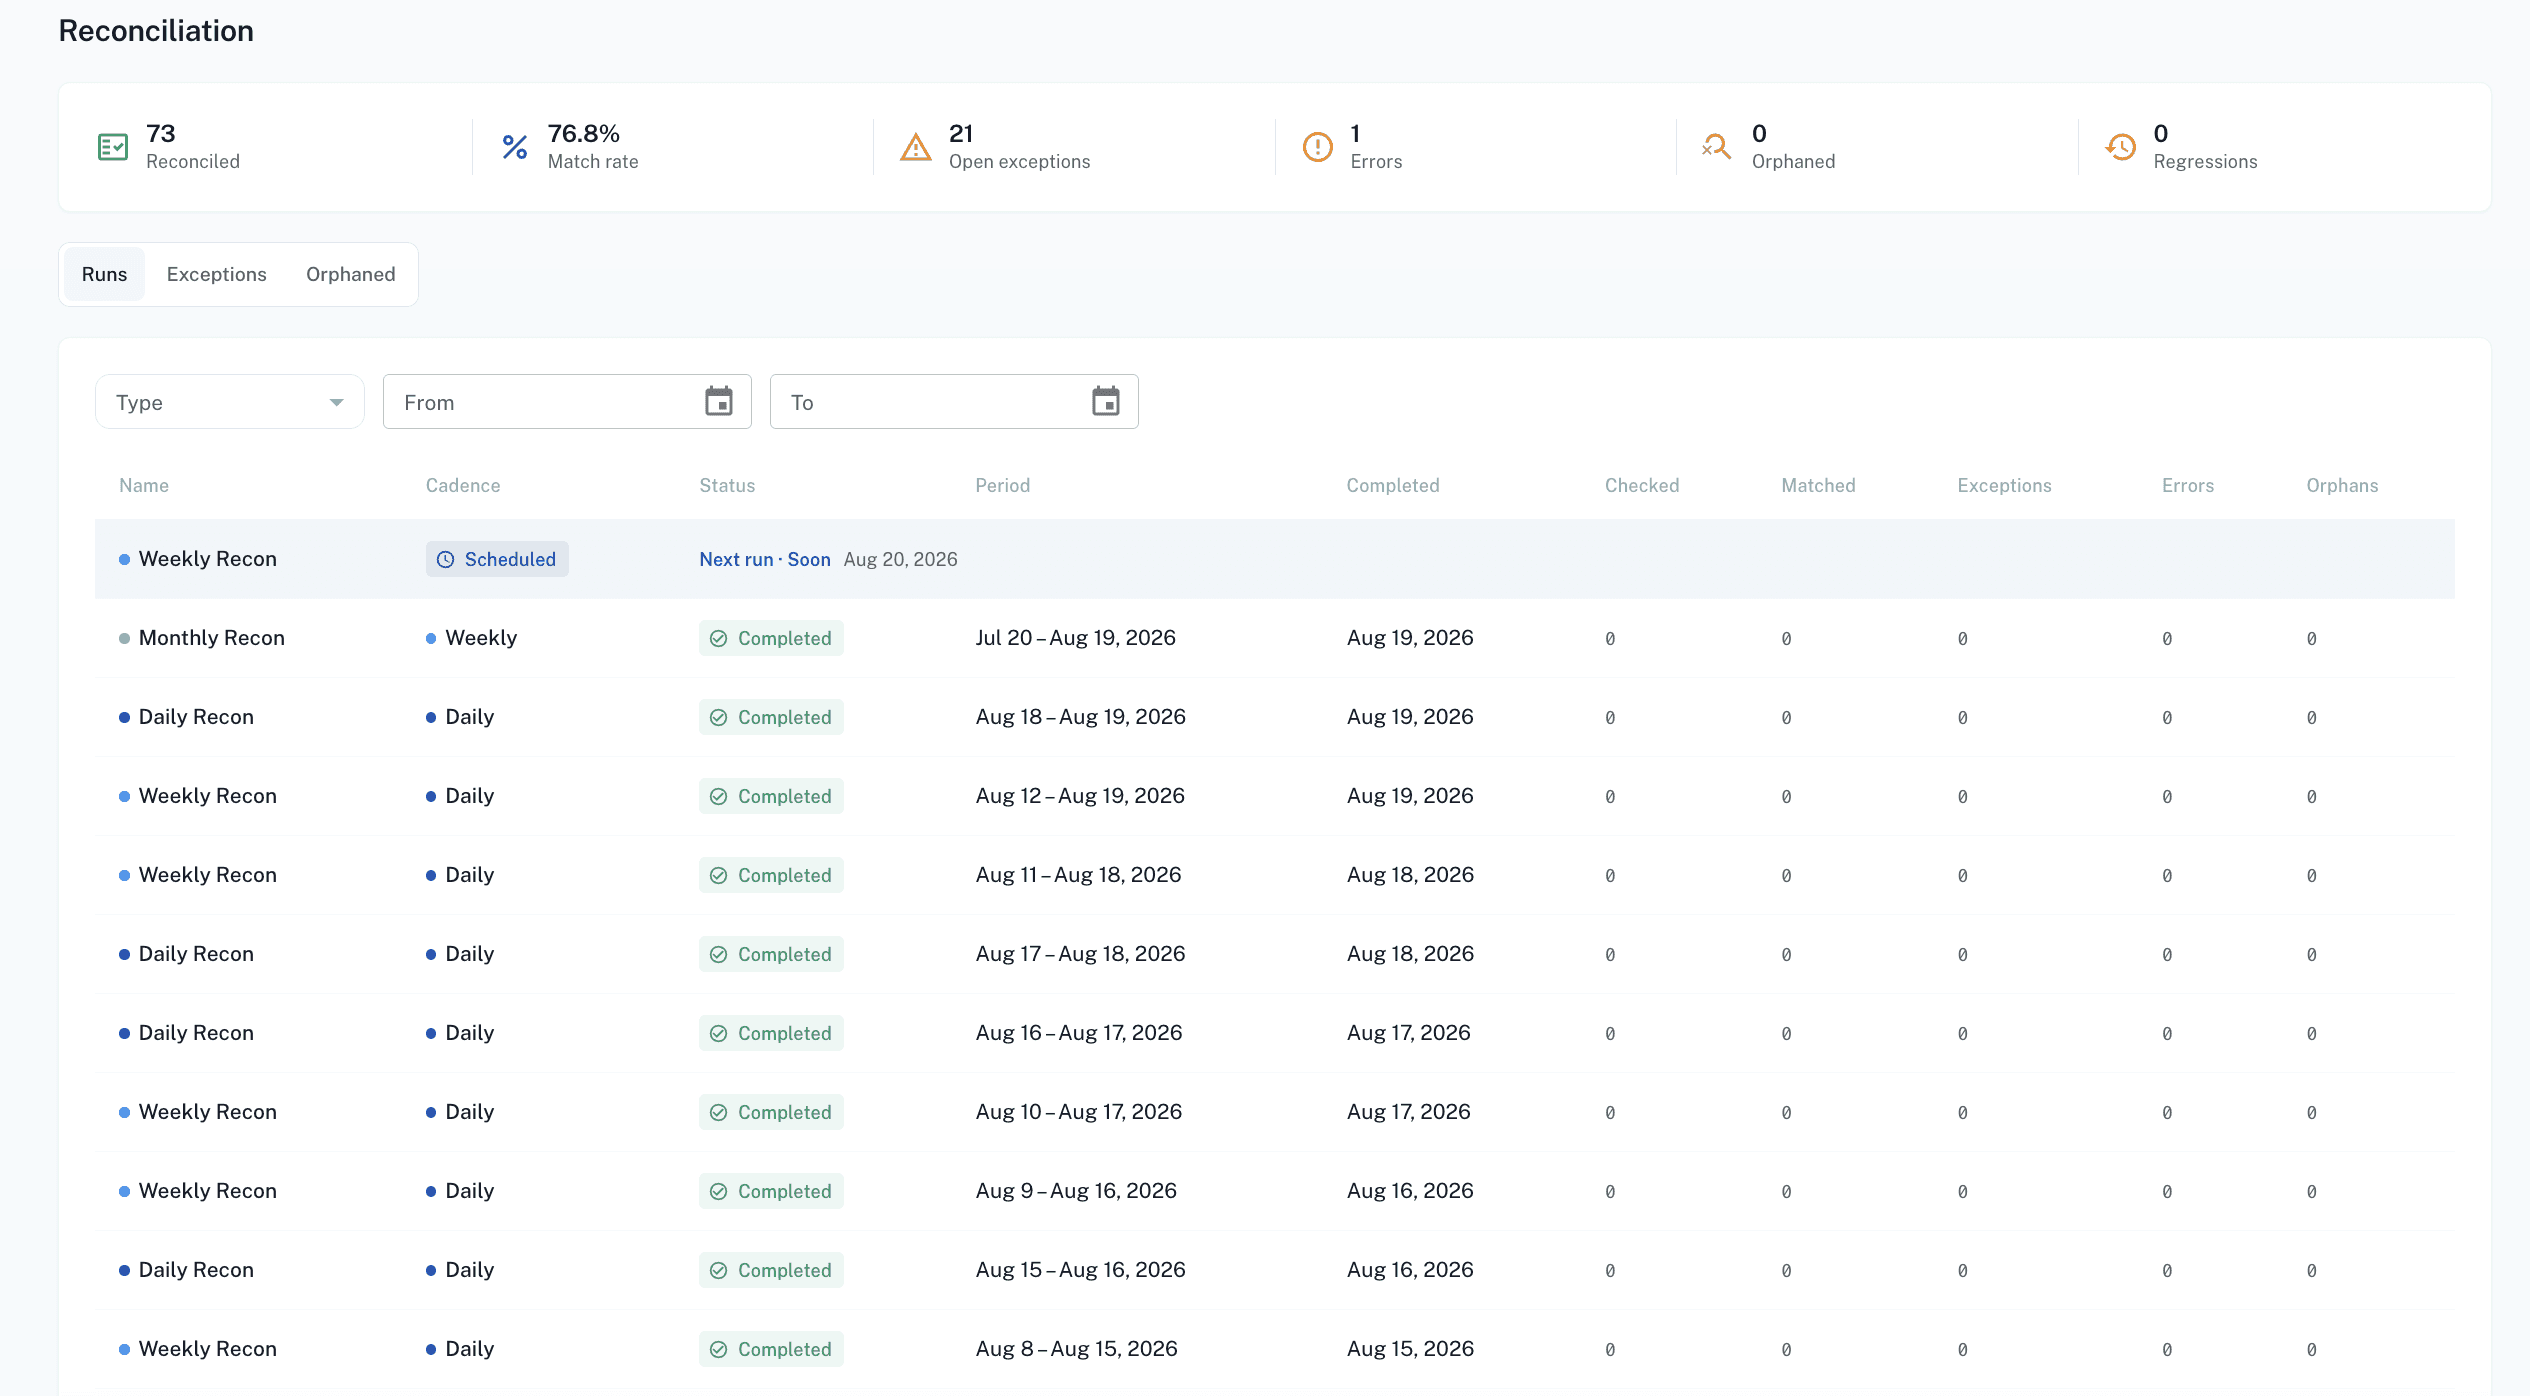The image size is (2530, 1396).
Task: Switch to the Runs tab
Action: [104, 274]
